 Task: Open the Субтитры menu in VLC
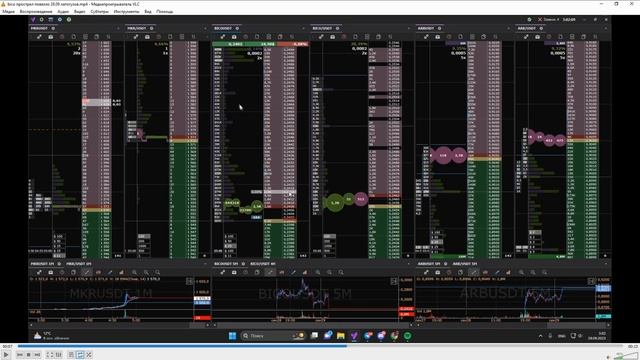point(100,11)
